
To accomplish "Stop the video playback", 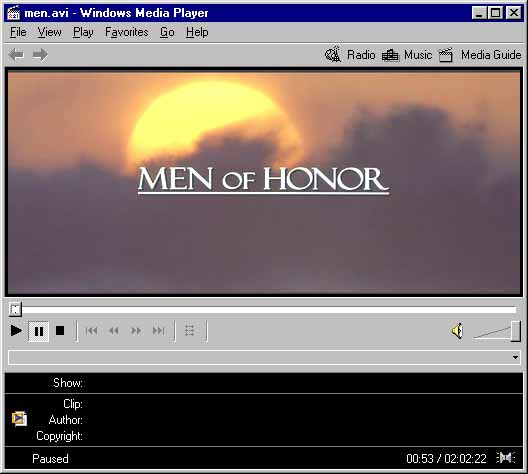I will [x=60, y=331].
